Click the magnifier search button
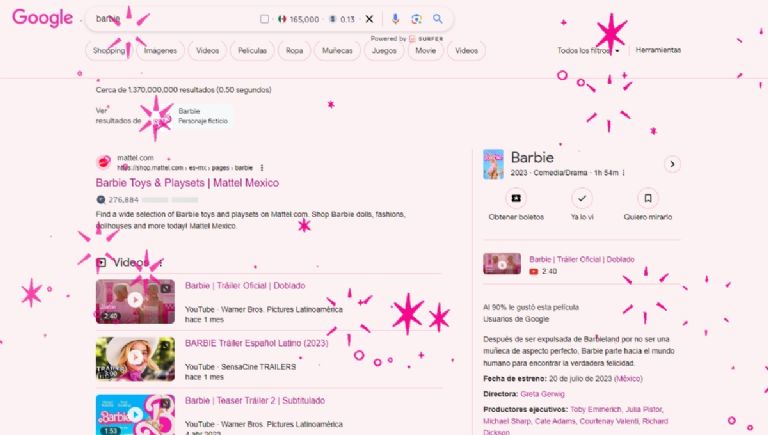Image resolution: width=768 pixels, height=435 pixels. click(437, 19)
